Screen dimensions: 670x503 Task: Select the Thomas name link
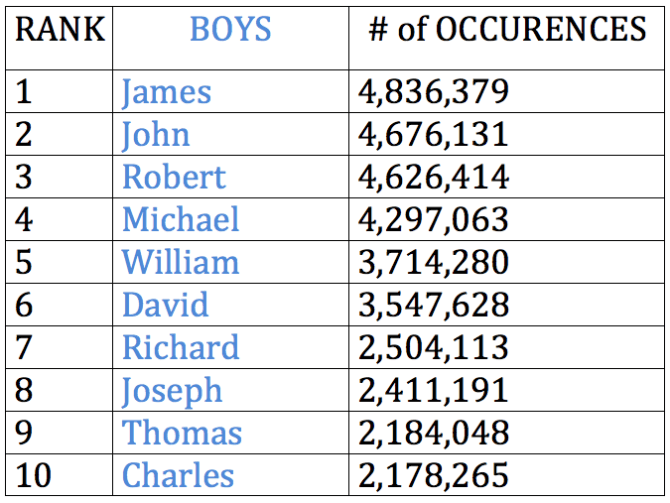(182, 432)
